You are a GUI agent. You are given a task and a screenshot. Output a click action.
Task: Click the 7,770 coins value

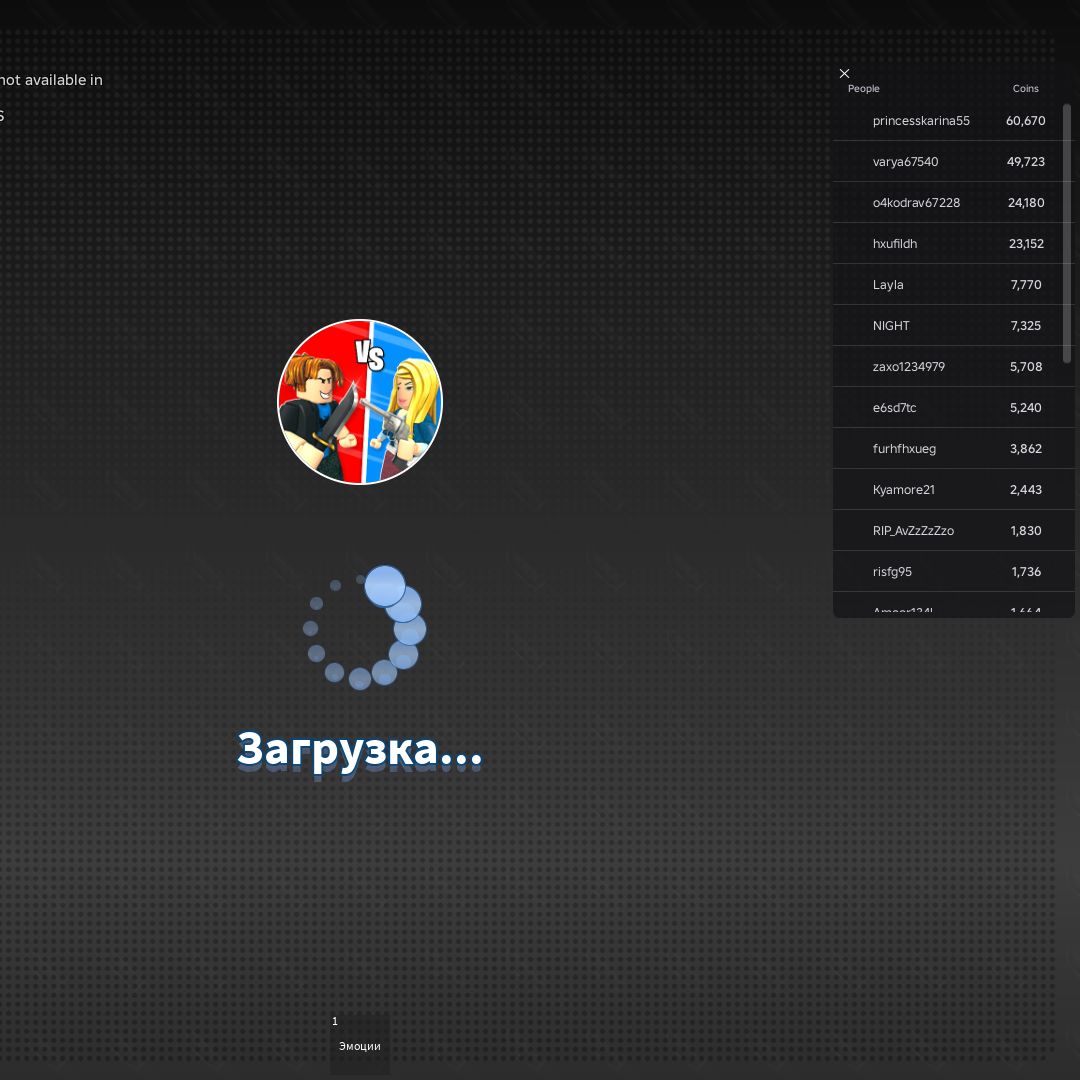click(1026, 284)
